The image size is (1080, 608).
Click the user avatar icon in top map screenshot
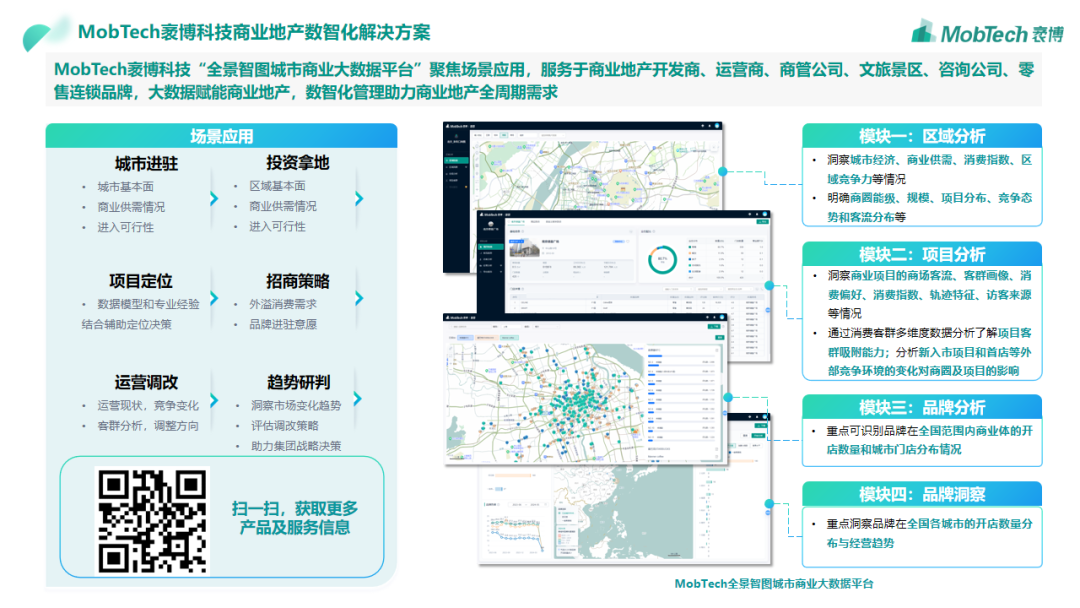tap(717, 127)
